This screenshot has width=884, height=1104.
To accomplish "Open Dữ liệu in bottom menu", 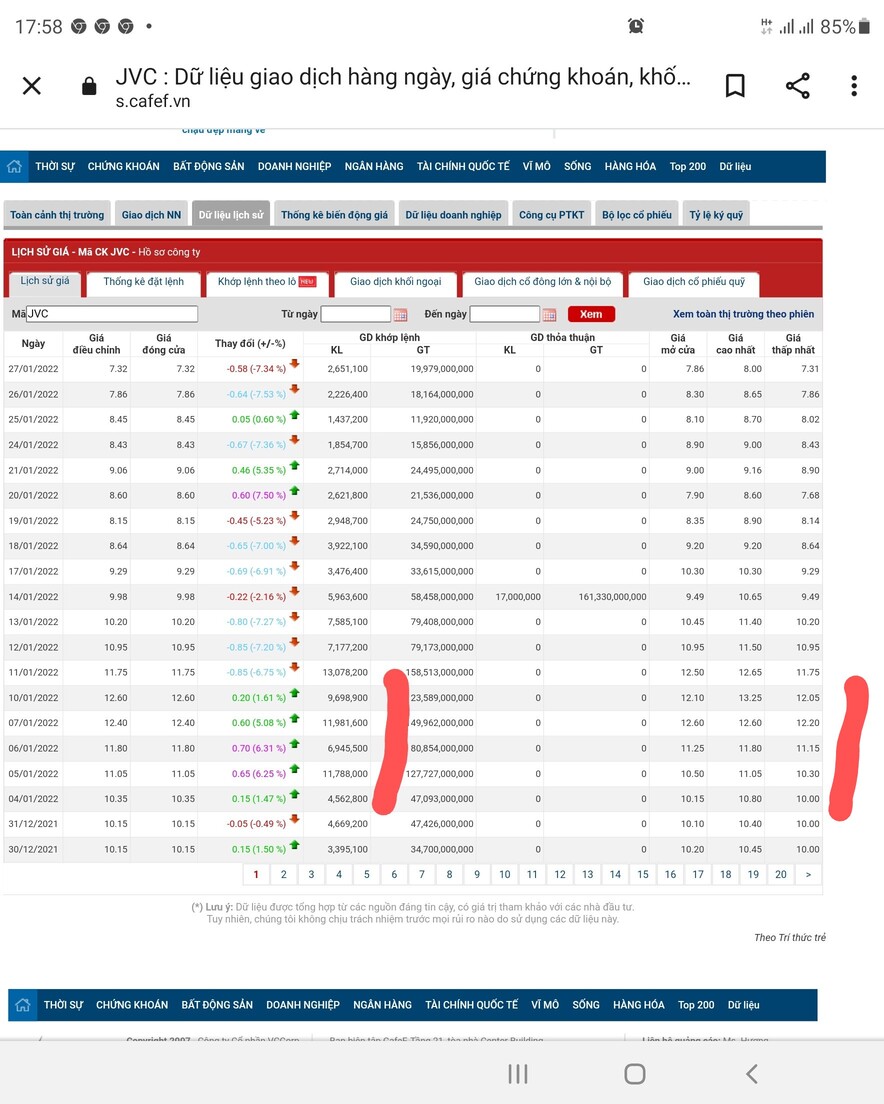I will pyautogui.click(x=743, y=1005).
